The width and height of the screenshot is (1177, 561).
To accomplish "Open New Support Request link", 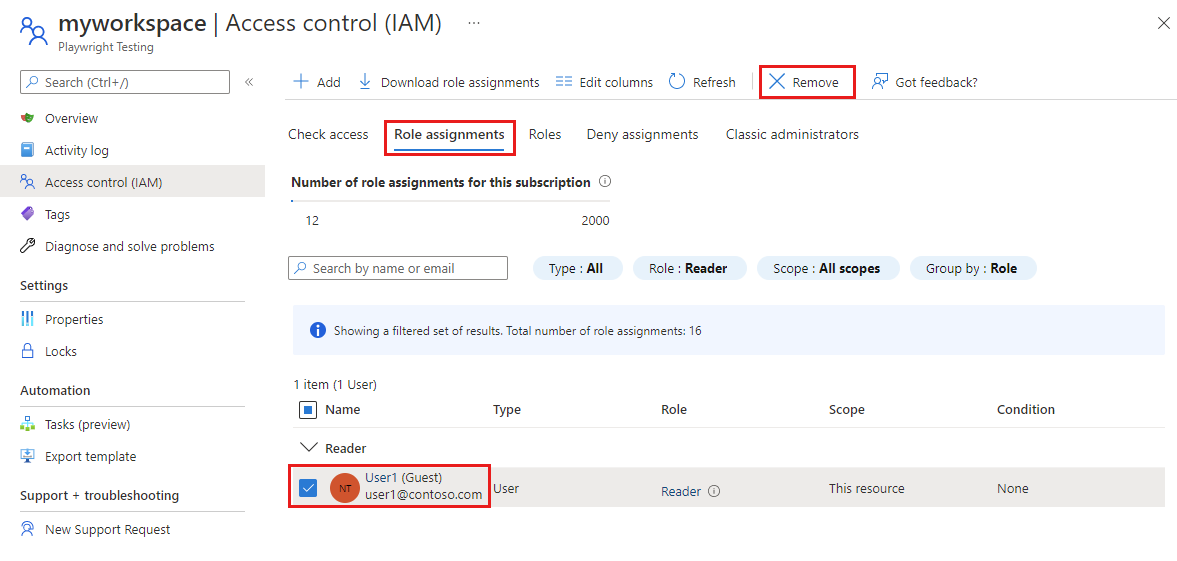I will point(107,529).
